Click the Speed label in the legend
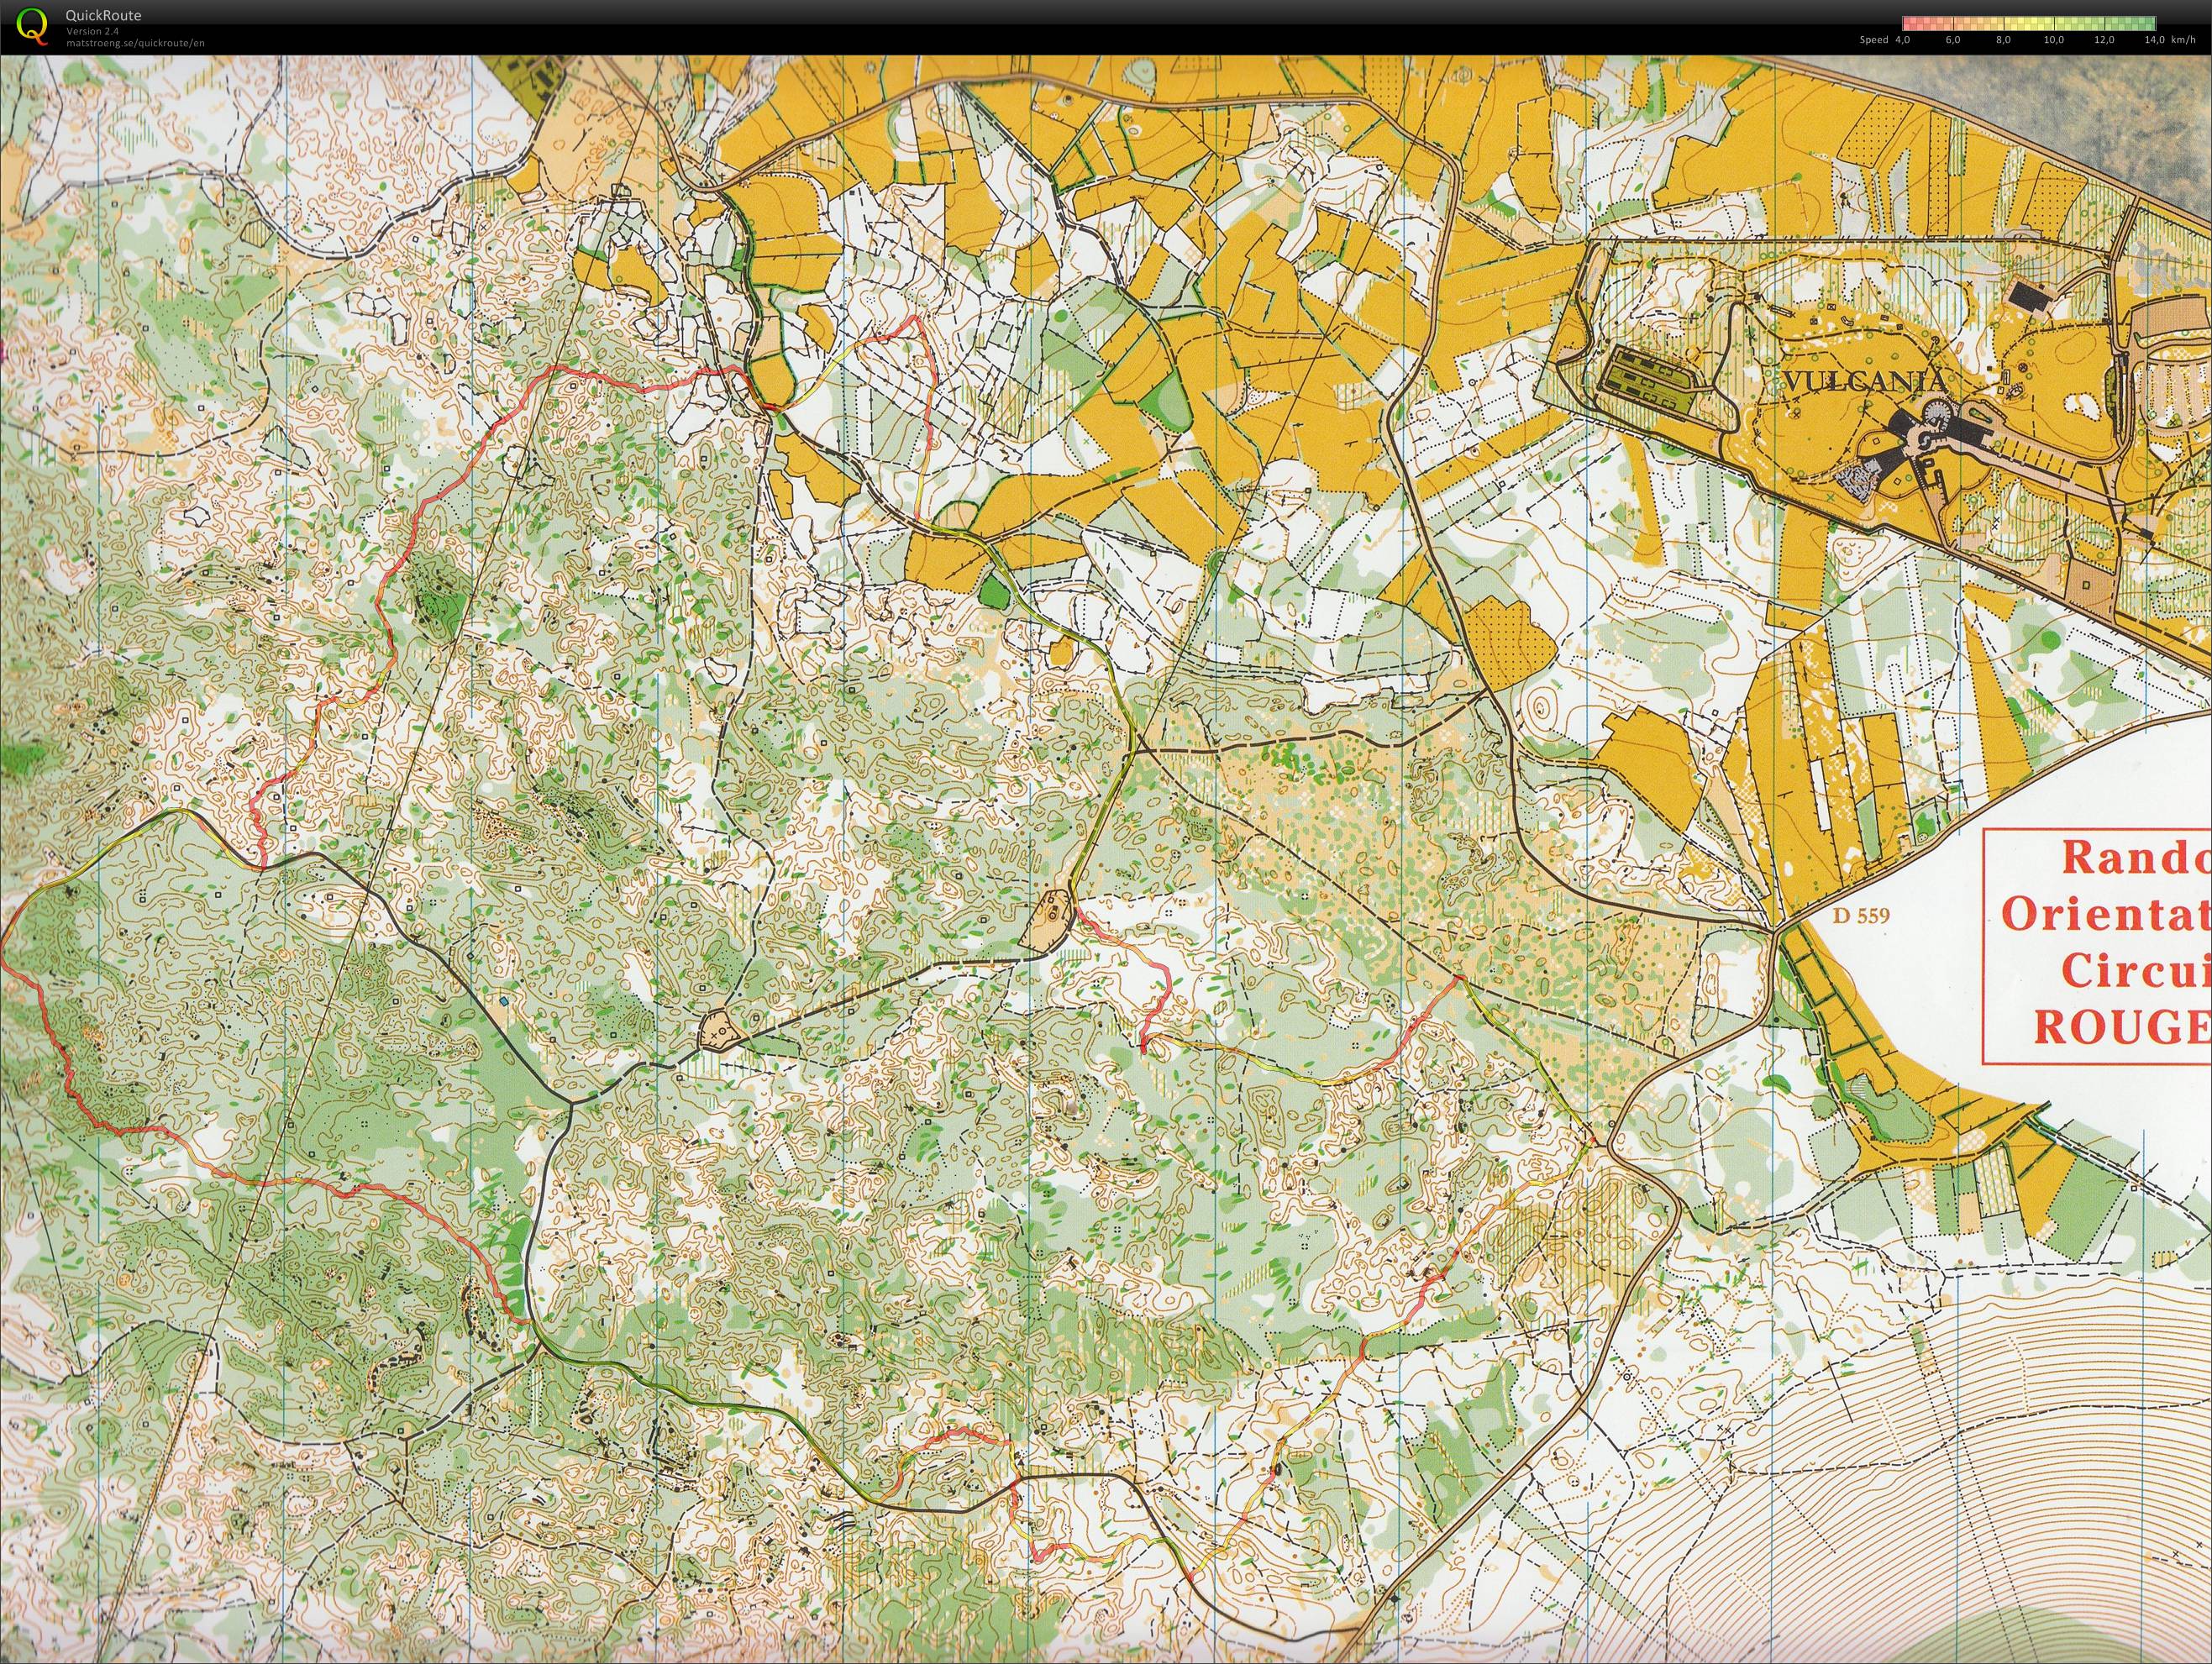 [x=1873, y=40]
